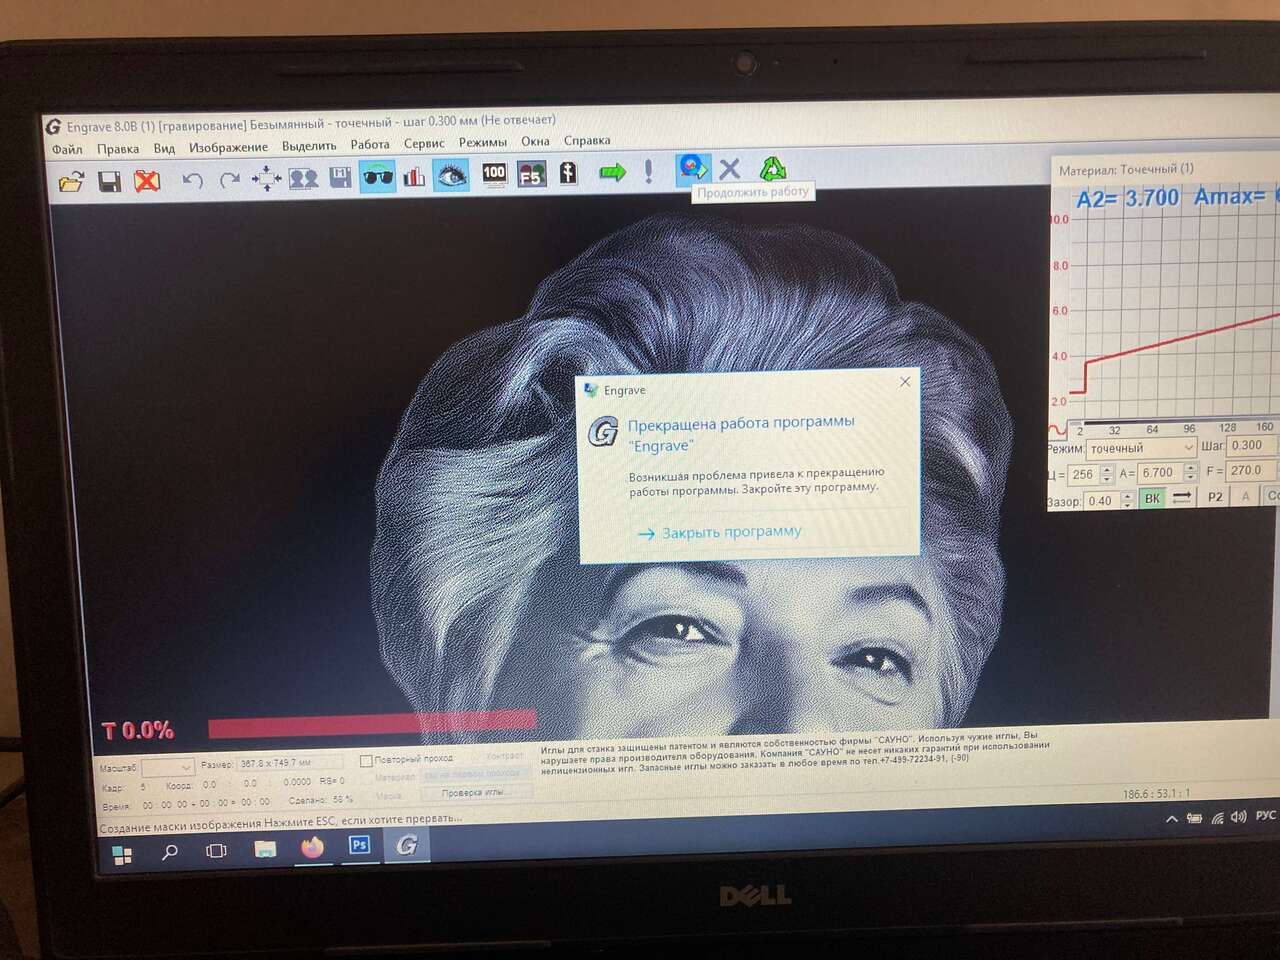The width and height of the screenshot is (1280, 960).
Task: Click the floppy disk save icon
Action: [x=109, y=181]
